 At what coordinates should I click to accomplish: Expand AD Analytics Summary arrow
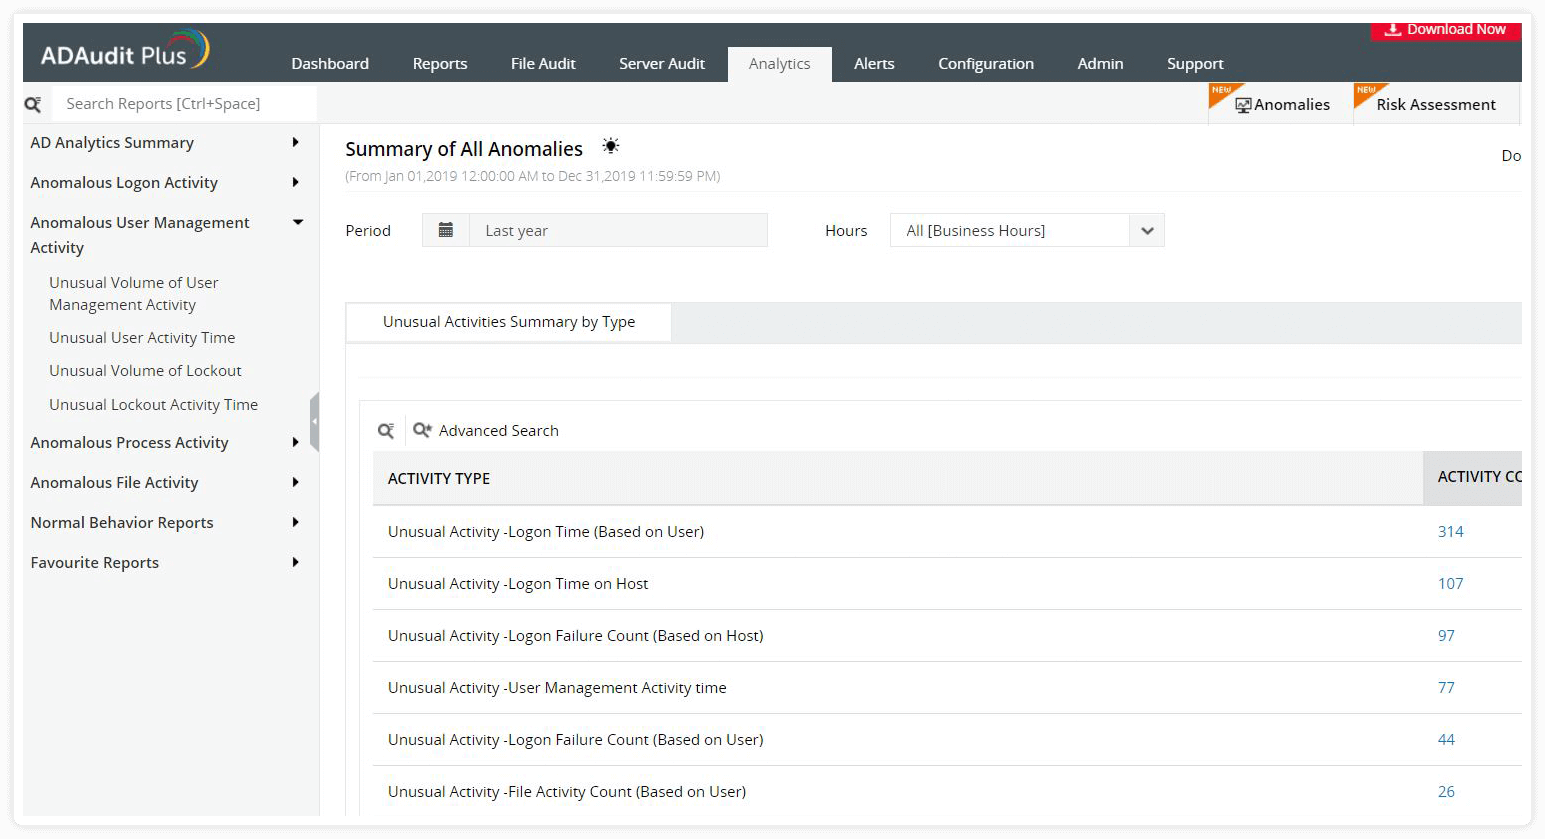coord(295,143)
